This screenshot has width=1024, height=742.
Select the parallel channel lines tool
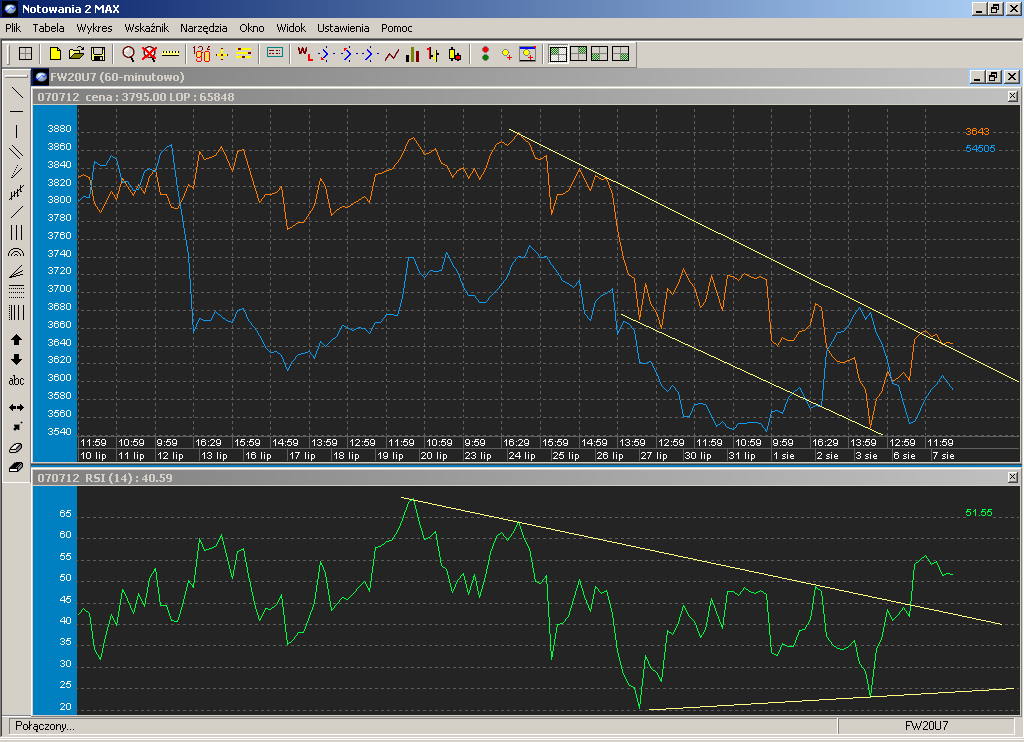(x=16, y=151)
